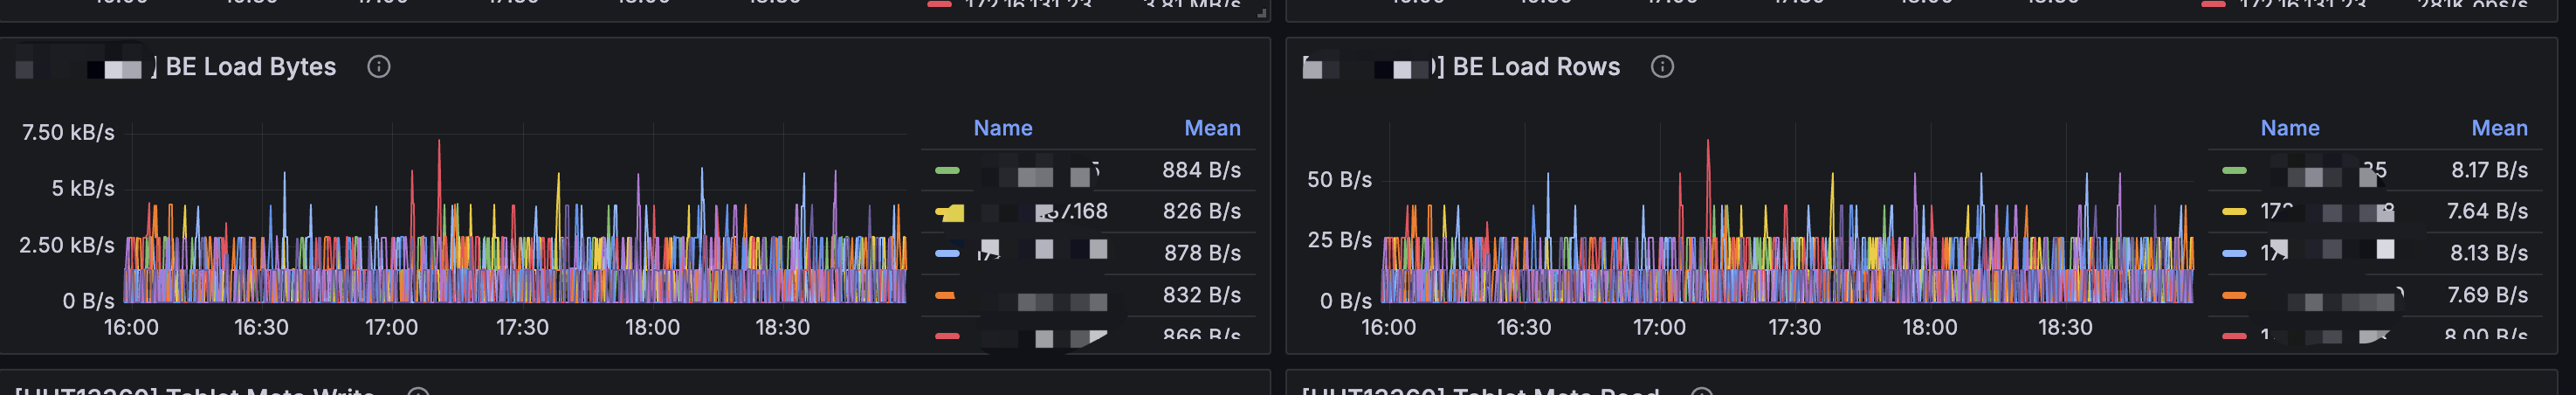
Task: Click yellow series color in BE Load Rows legend
Action: pyautogui.click(x=2233, y=212)
